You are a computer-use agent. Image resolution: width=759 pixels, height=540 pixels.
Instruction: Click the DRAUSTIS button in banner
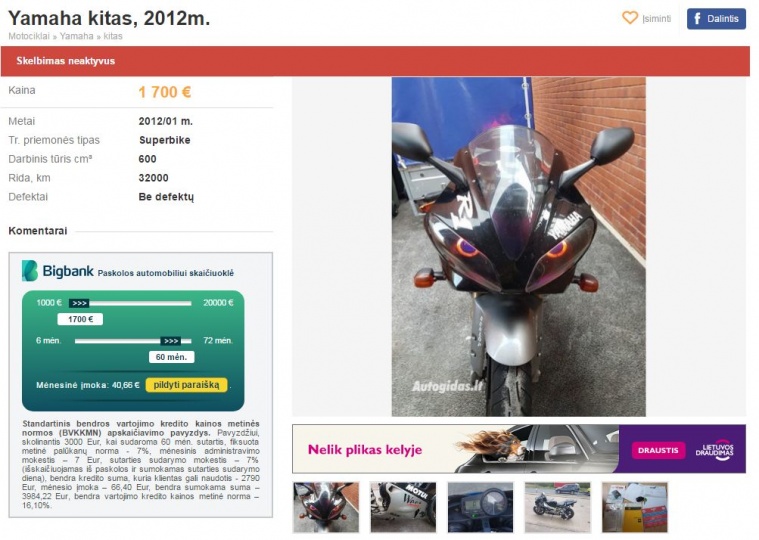click(658, 450)
